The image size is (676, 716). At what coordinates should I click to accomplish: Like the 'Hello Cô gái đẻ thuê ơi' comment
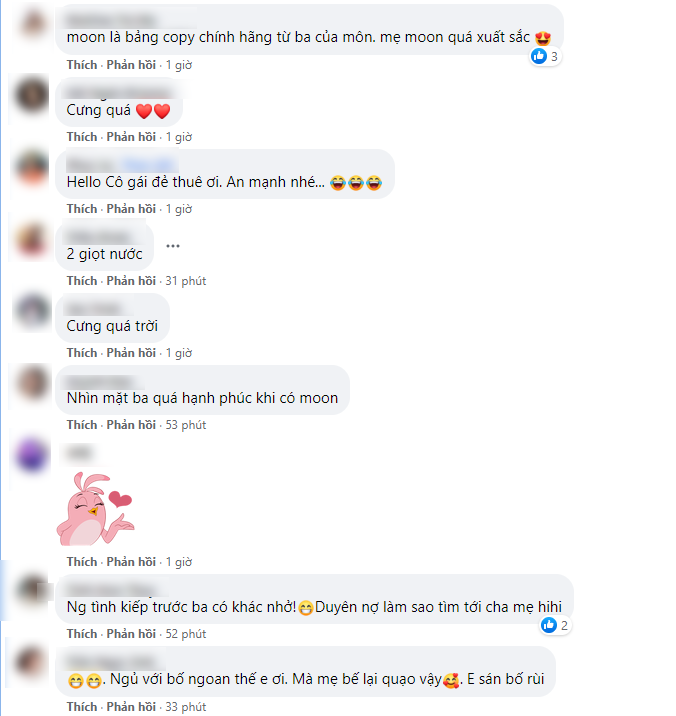tap(82, 209)
